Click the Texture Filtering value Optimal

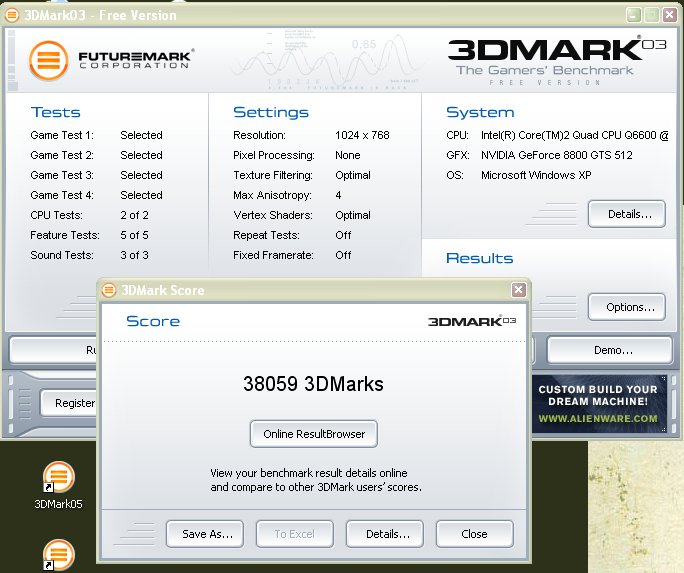pos(353,175)
